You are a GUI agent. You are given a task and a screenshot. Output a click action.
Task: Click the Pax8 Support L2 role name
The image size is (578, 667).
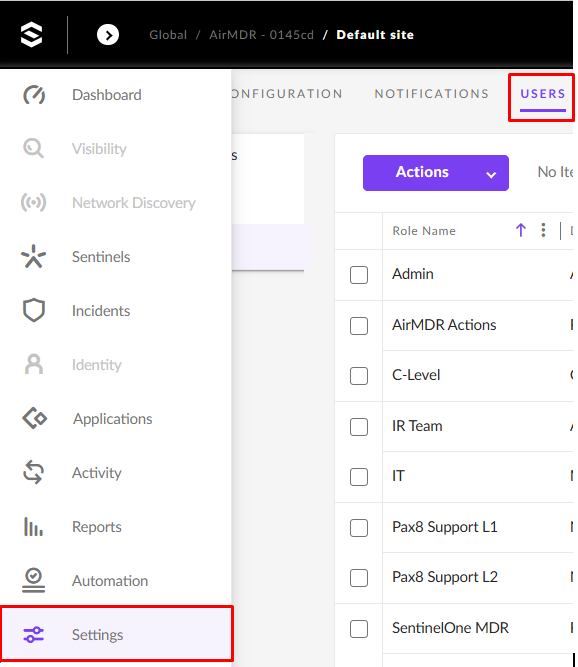[445, 577]
